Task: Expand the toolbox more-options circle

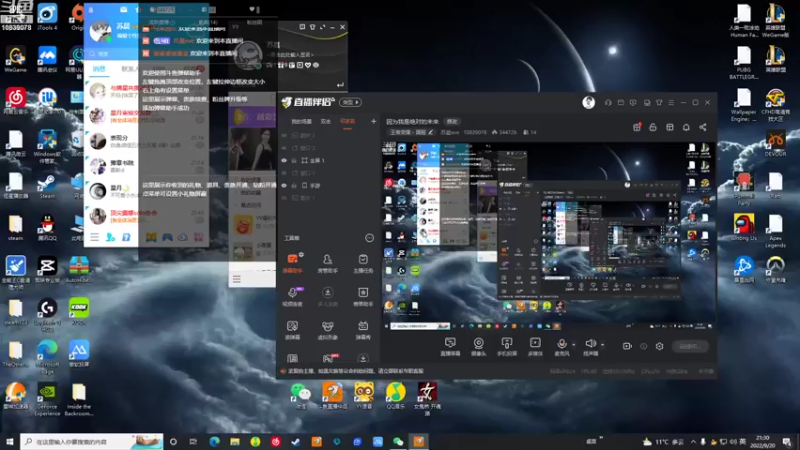Action: point(369,238)
